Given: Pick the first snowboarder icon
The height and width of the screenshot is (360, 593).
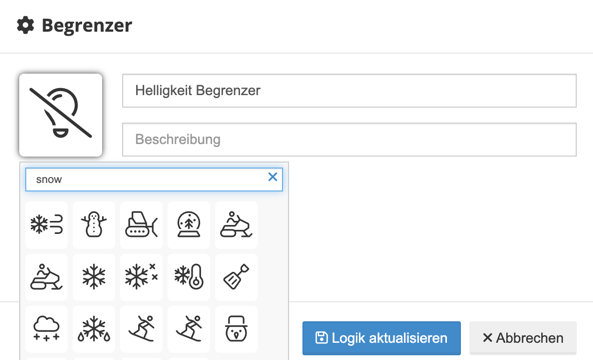Looking at the screenshot, I should pyautogui.click(x=141, y=329).
